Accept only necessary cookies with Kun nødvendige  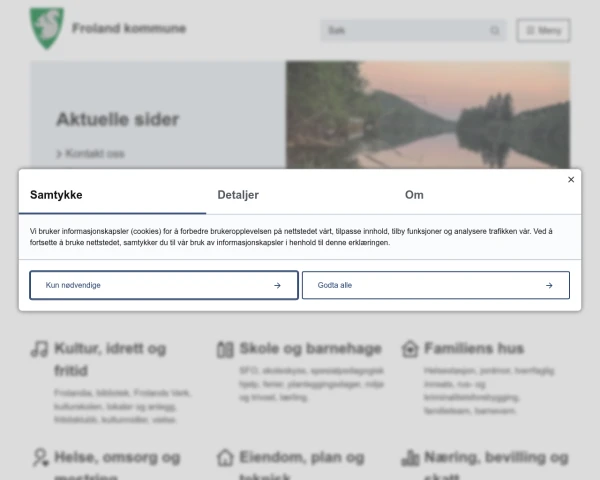click(164, 285)
